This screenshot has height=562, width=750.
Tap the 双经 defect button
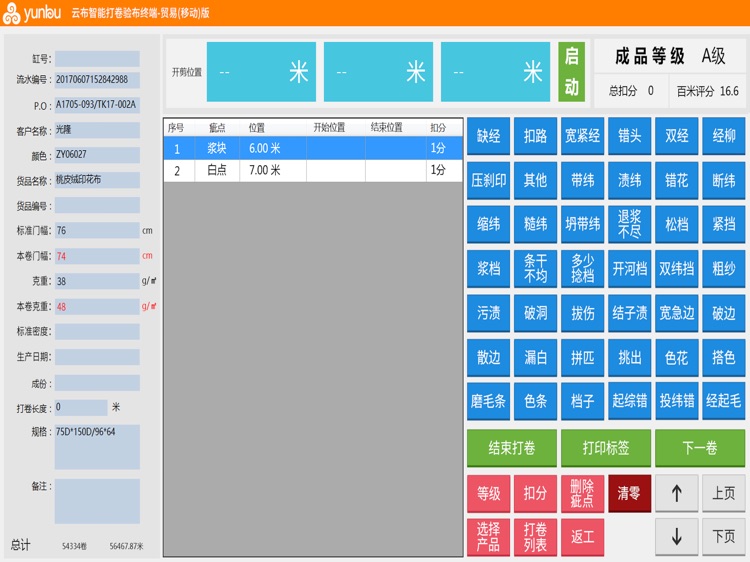676,136
